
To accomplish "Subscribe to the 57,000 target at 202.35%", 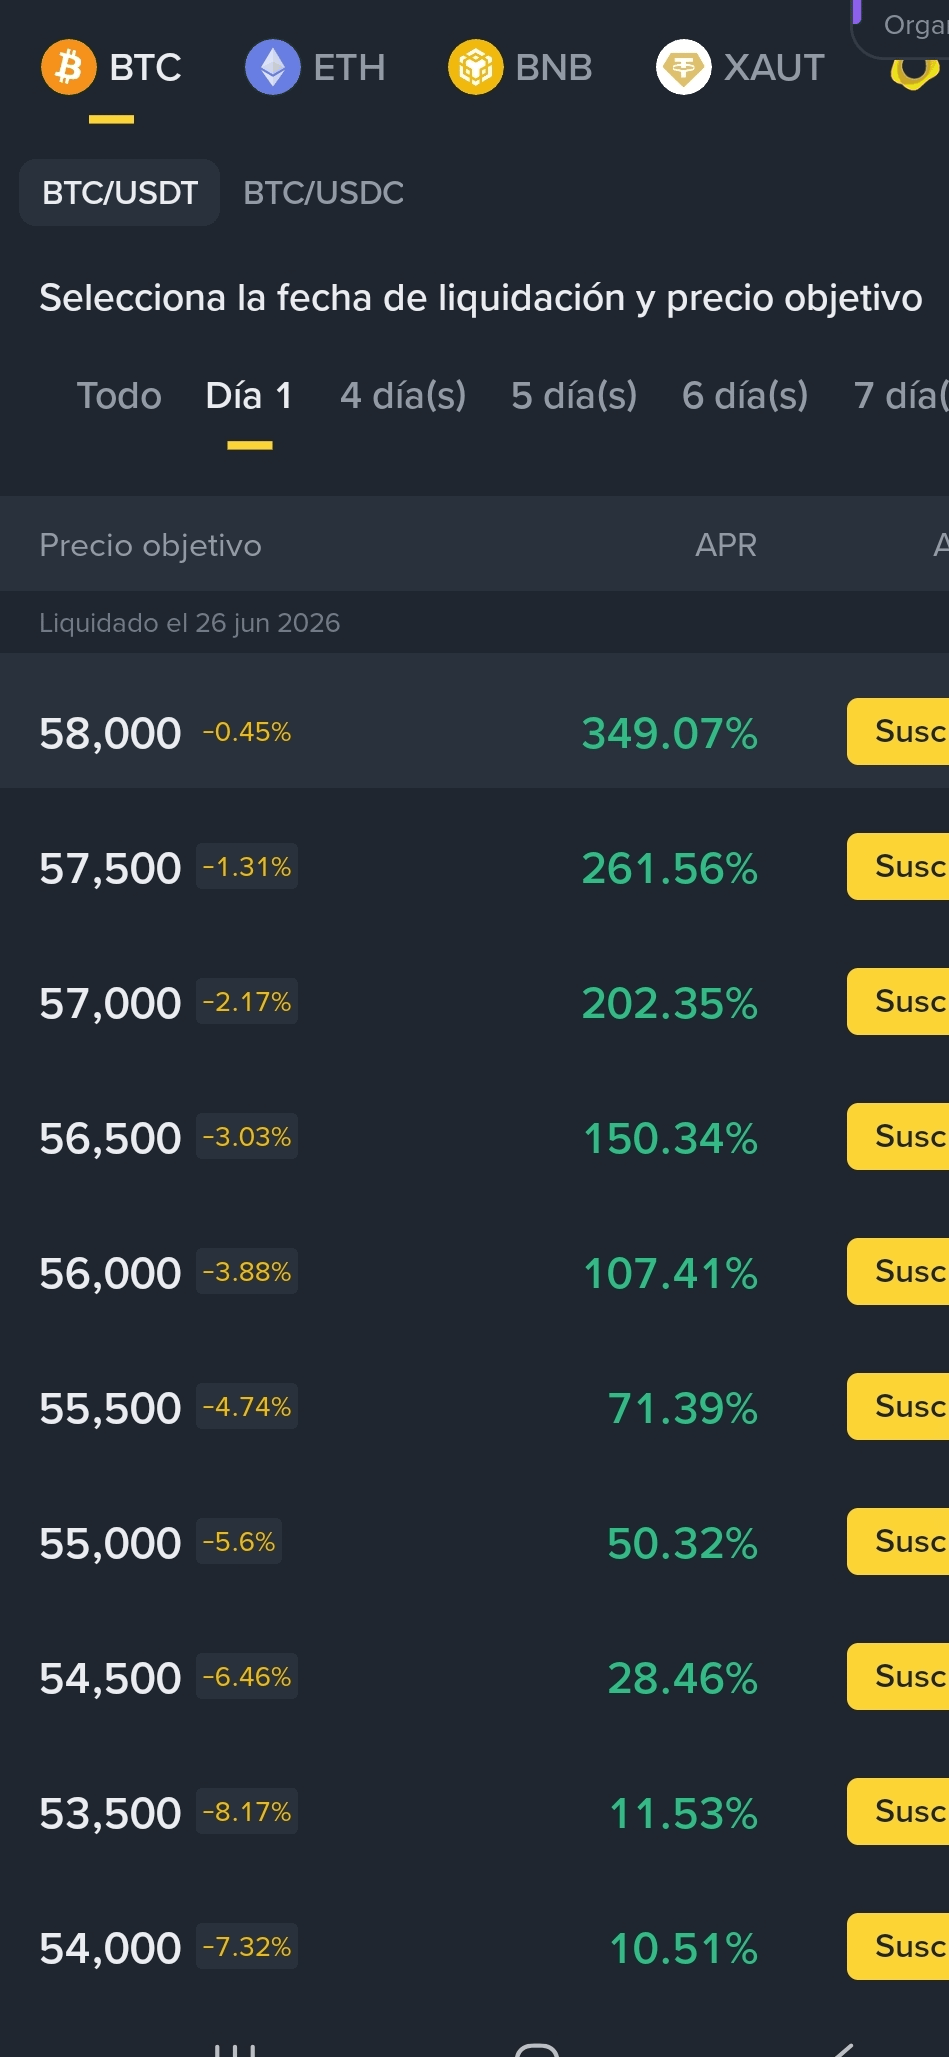I will (x=898, y=1001).
